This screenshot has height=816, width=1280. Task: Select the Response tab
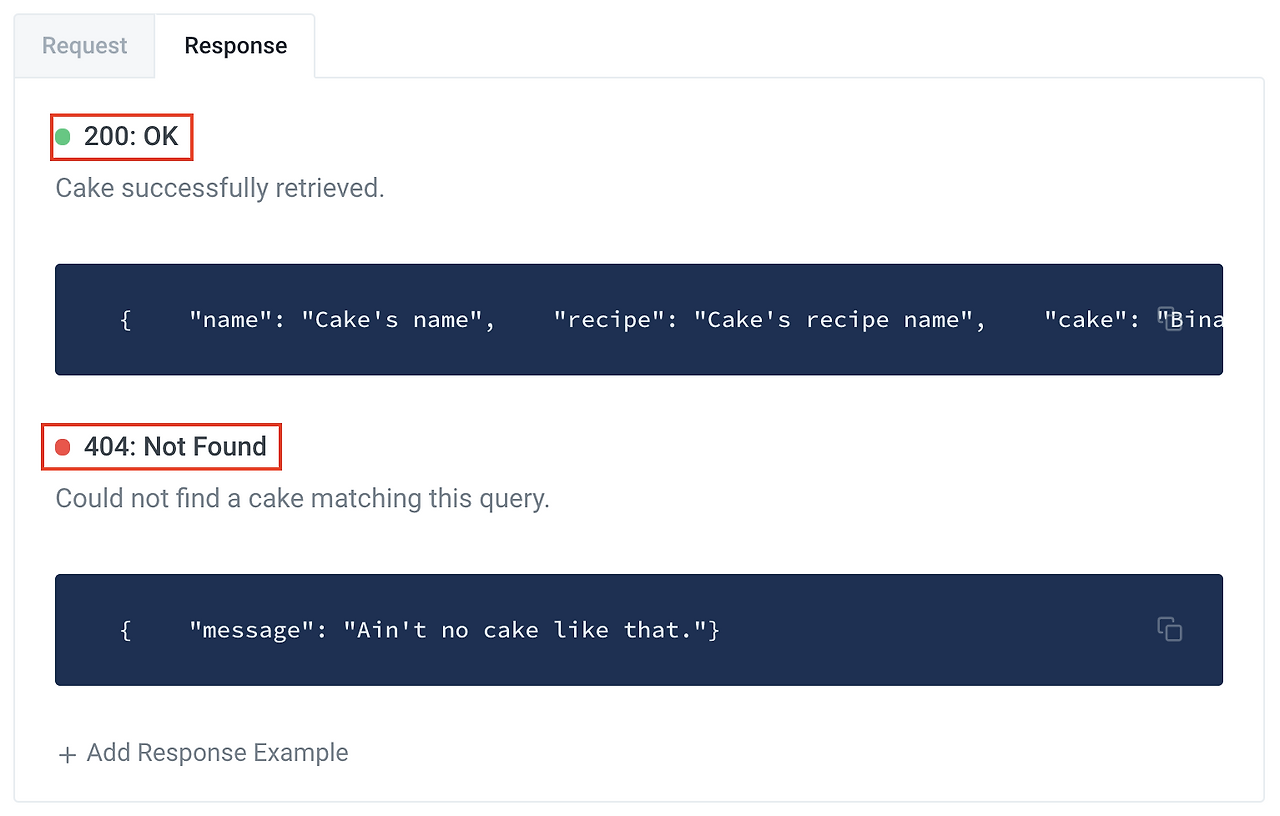click(x=235, y=46)
